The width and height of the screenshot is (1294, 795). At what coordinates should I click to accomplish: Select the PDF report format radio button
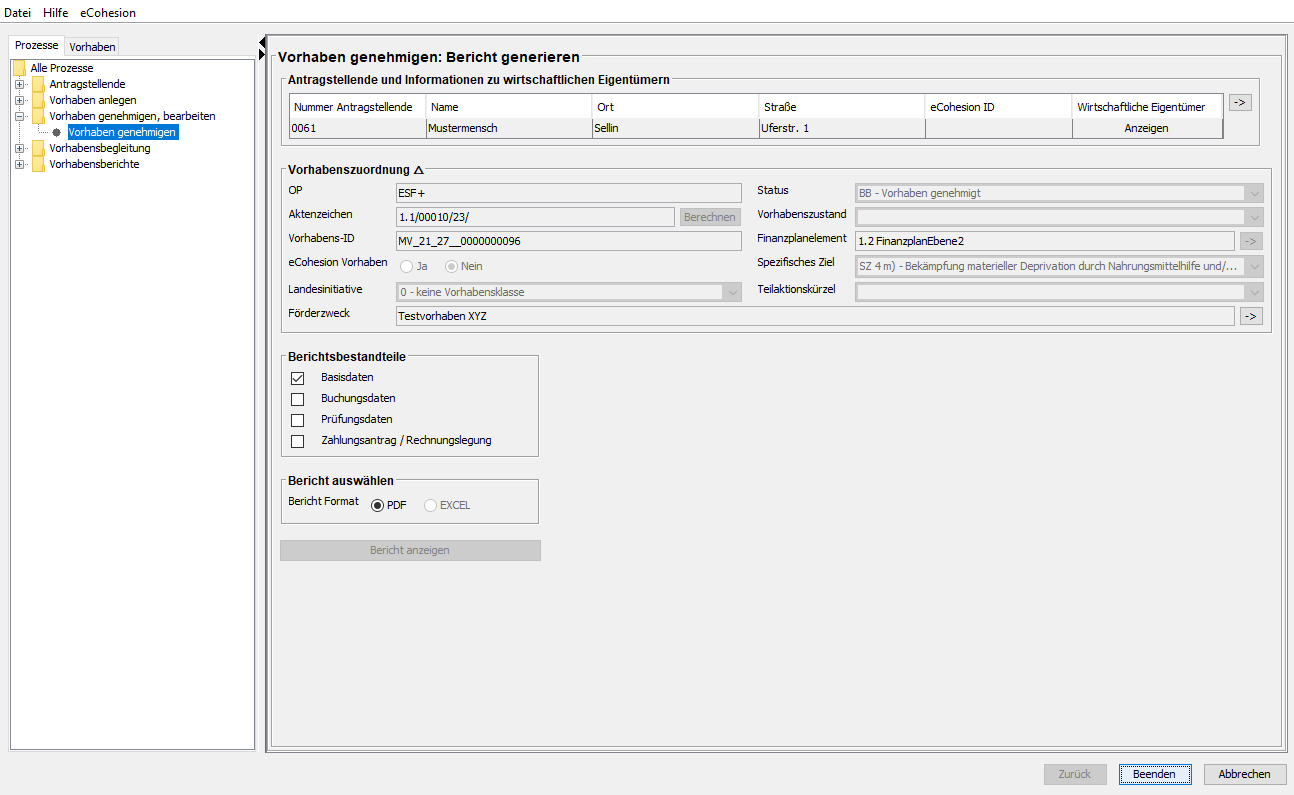377,505
